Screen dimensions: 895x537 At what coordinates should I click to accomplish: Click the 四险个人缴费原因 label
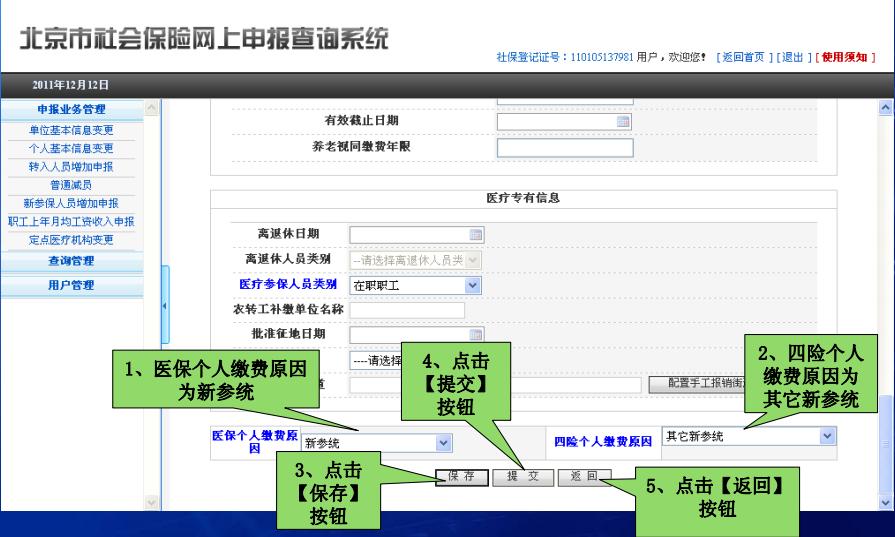[603, 441]
